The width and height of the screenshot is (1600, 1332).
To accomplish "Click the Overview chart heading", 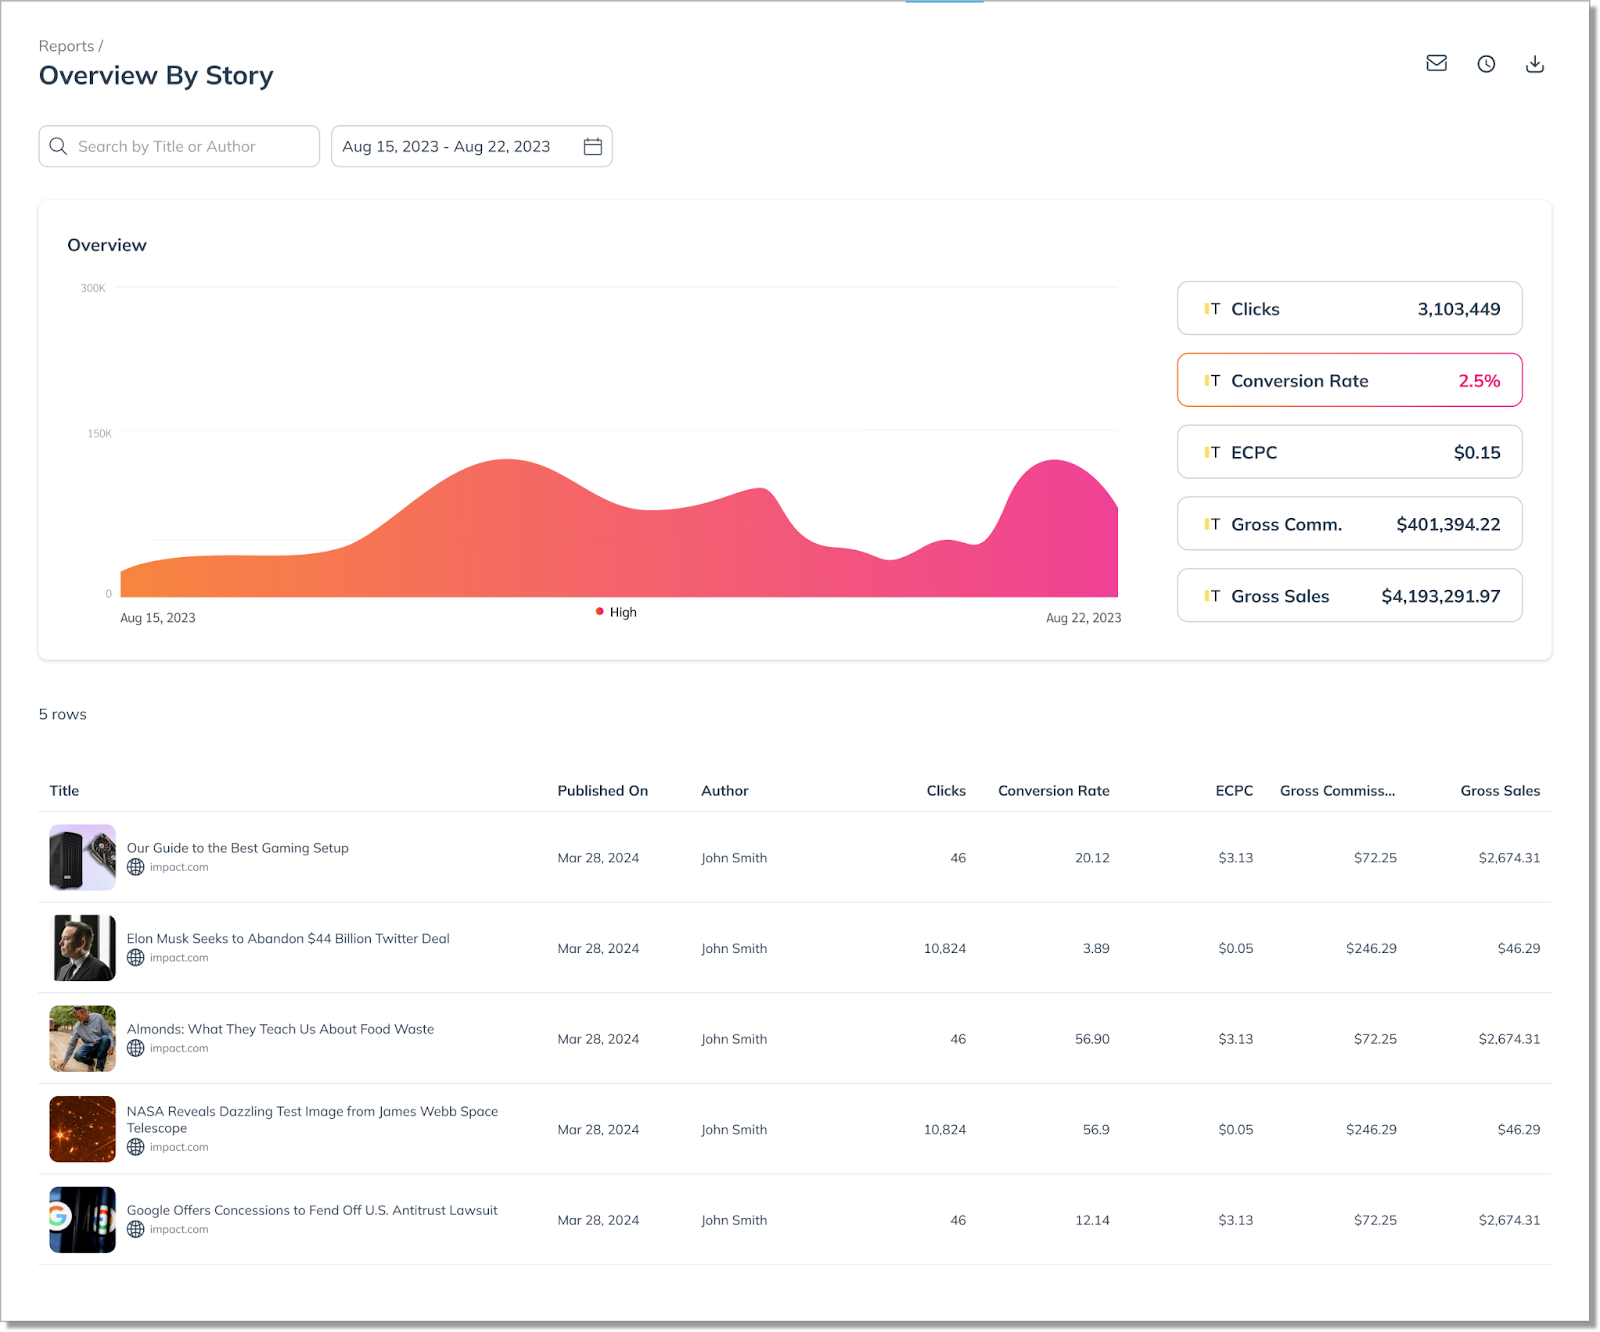I will tap(107, 245).
